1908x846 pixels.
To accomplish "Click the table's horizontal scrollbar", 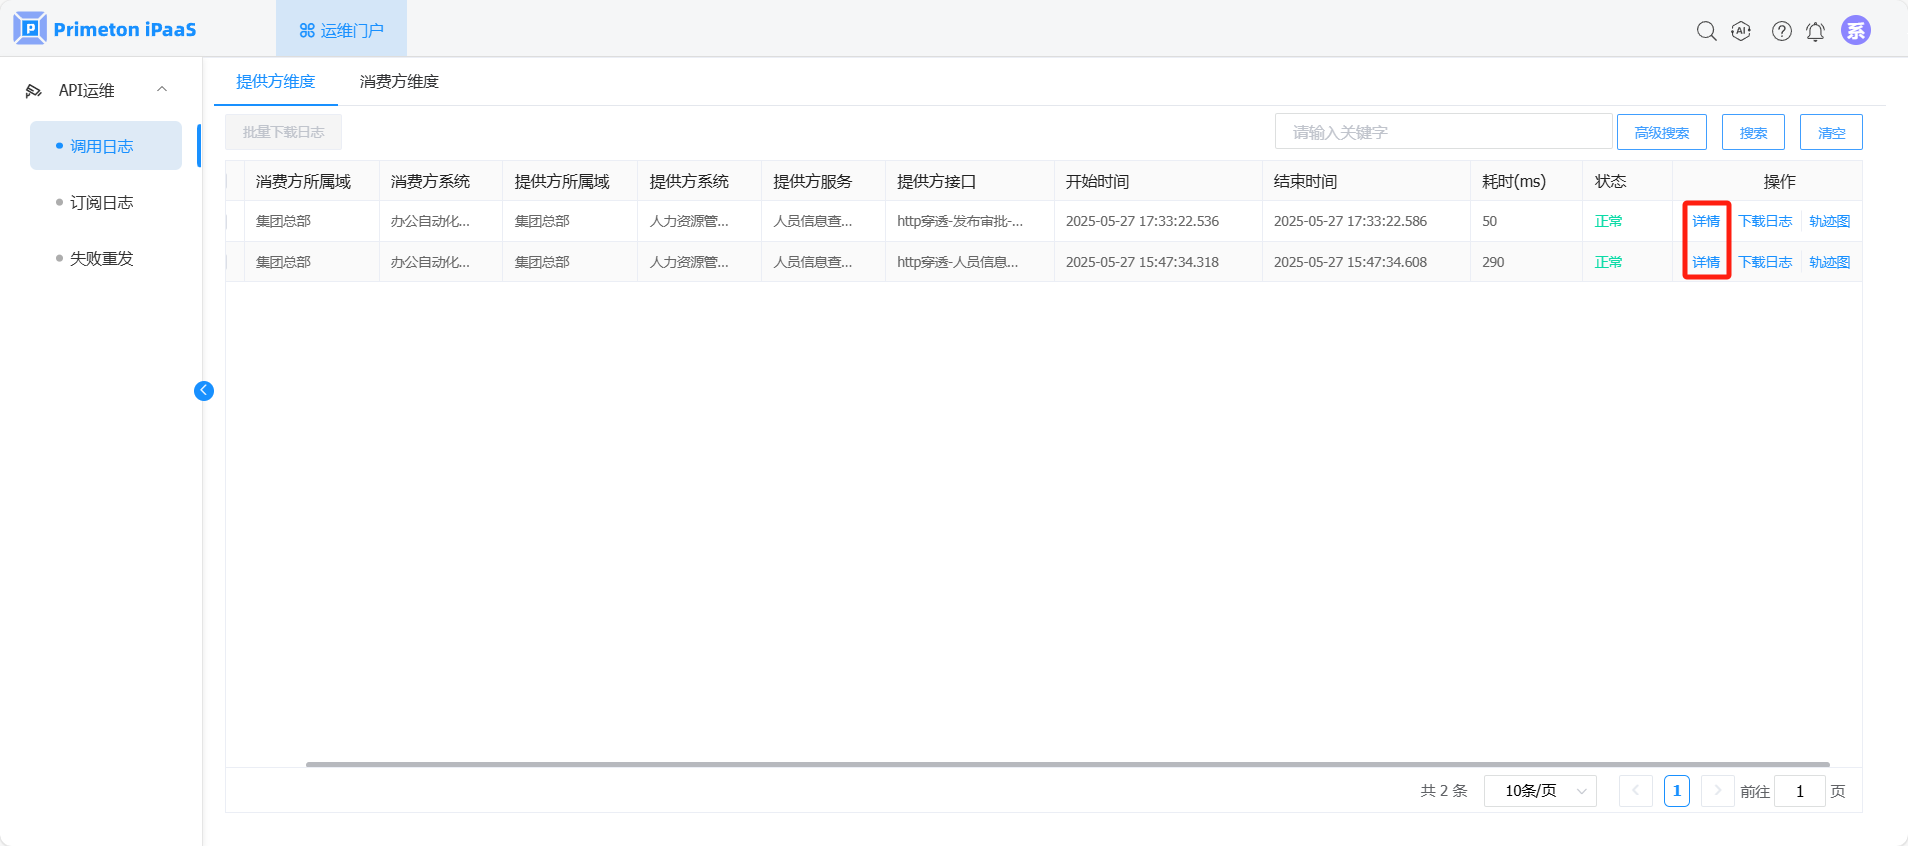I will pyautogui.click(x=1067, y=764).
